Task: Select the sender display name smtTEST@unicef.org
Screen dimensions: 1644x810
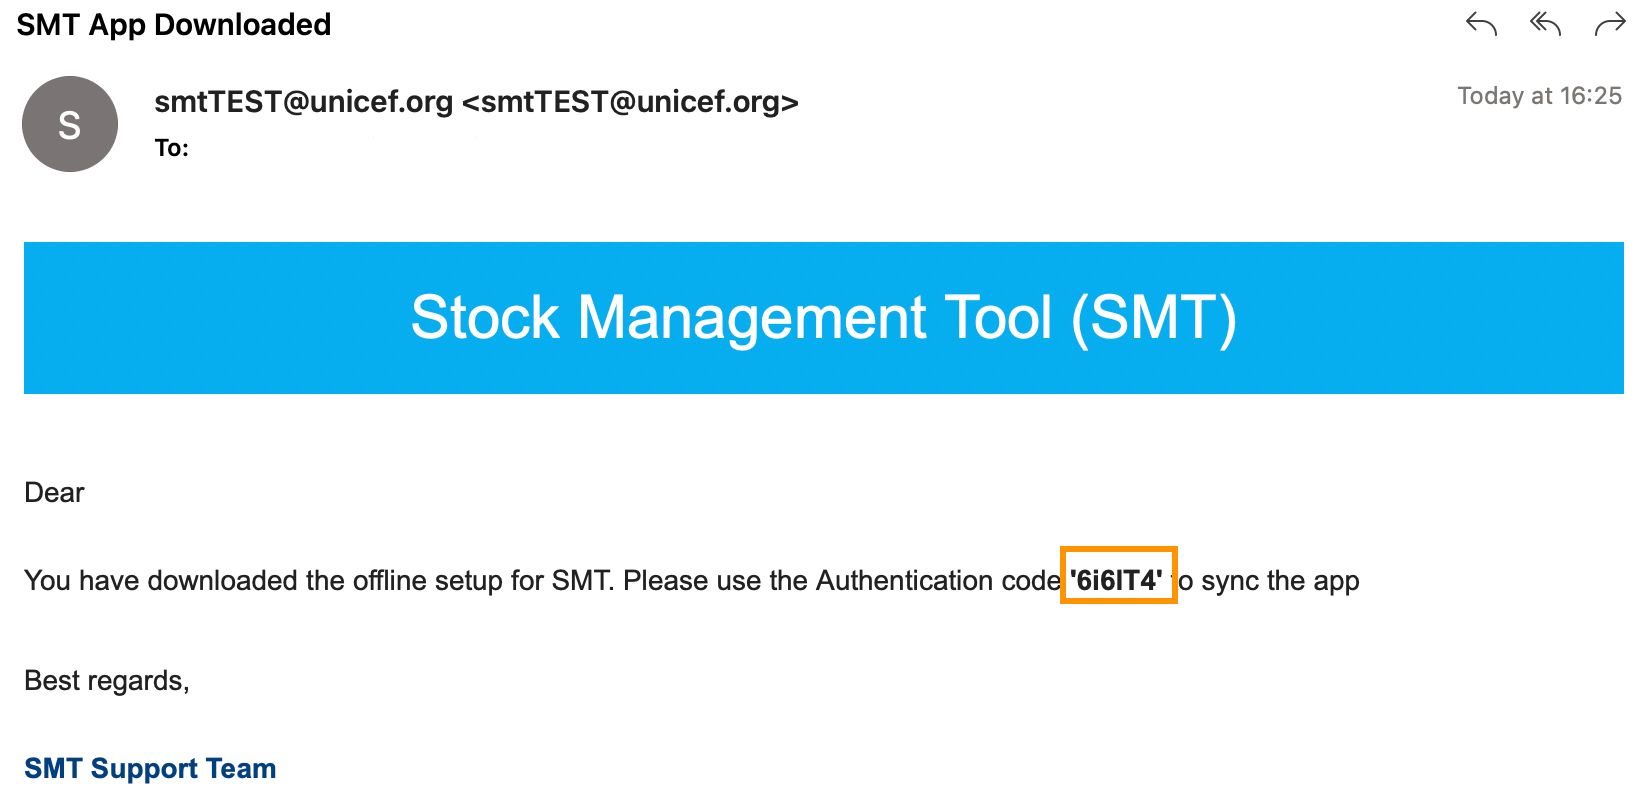Action: 304,102
